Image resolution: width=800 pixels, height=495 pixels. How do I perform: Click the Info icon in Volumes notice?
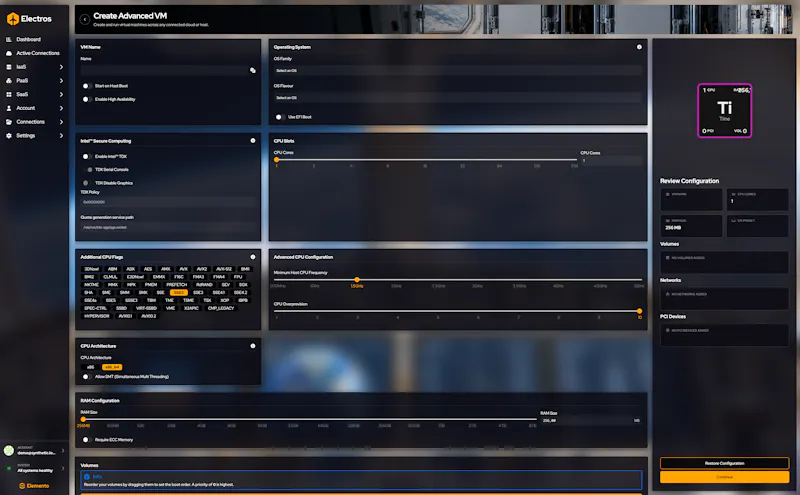87,477
